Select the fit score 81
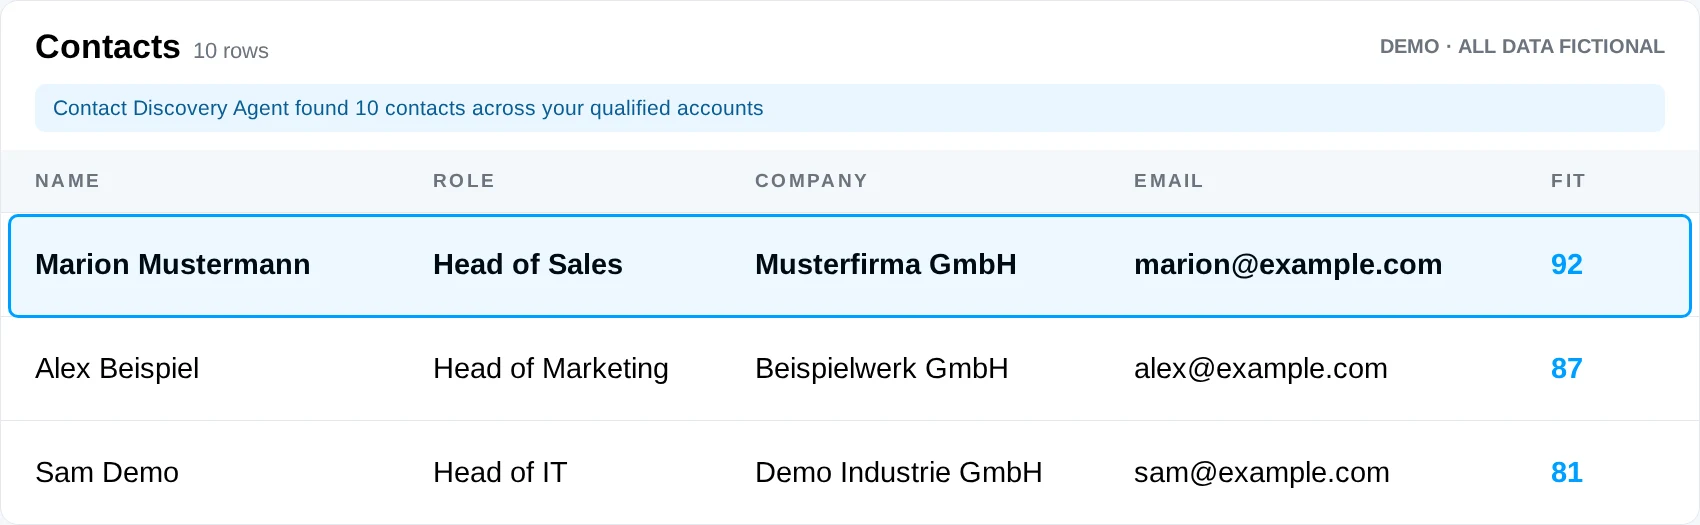The height and width of the screenshot is (525, 1700). [x=1567, y=473]
